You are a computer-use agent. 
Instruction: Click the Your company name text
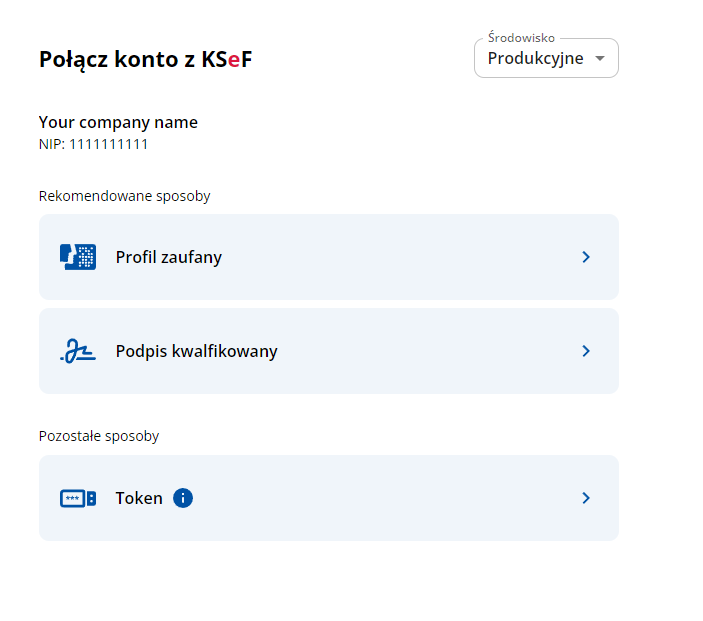pyautogui.click(x=118, y=122)
